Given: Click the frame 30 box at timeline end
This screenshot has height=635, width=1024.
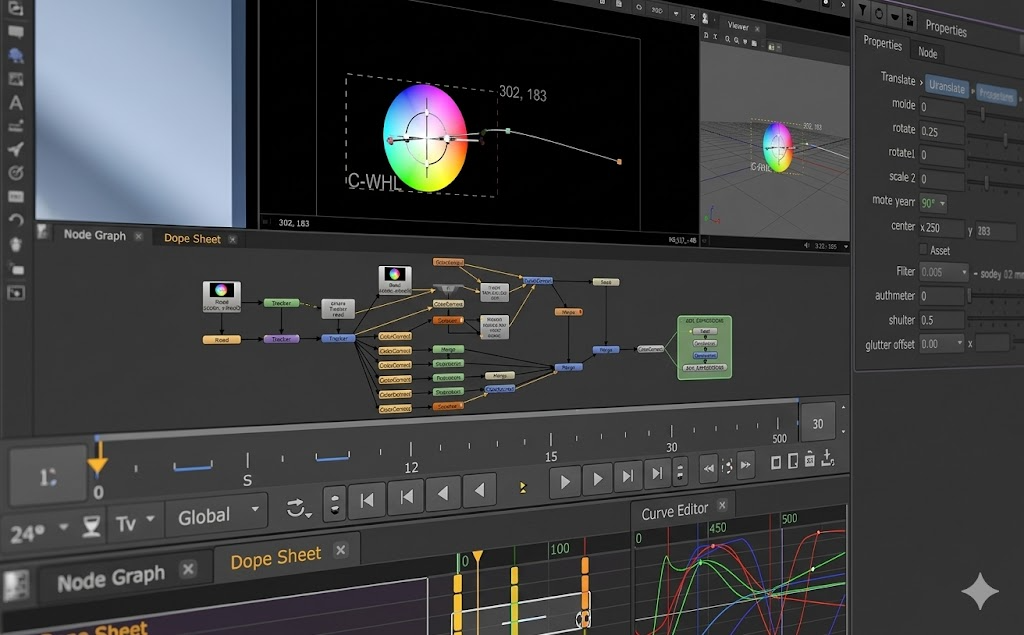Looking at the screenshot, I should pyautogui.click(x=818, y=423).
